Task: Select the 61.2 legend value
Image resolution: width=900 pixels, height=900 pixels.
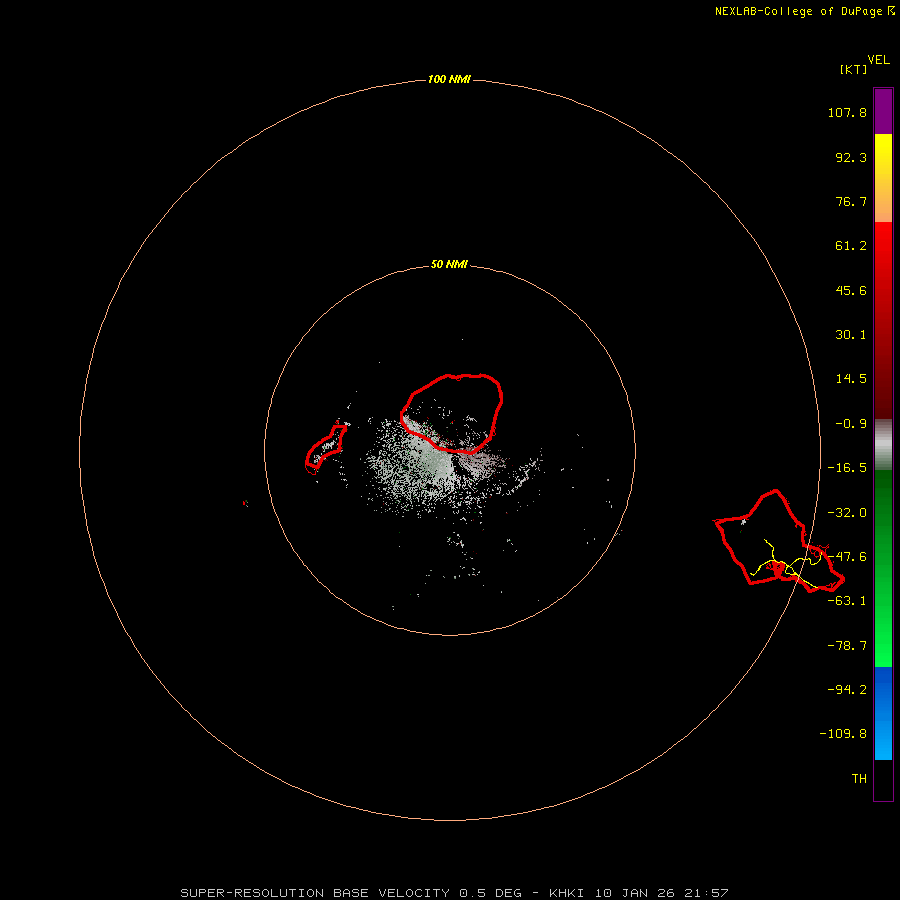Action: (x=851, y=246)
